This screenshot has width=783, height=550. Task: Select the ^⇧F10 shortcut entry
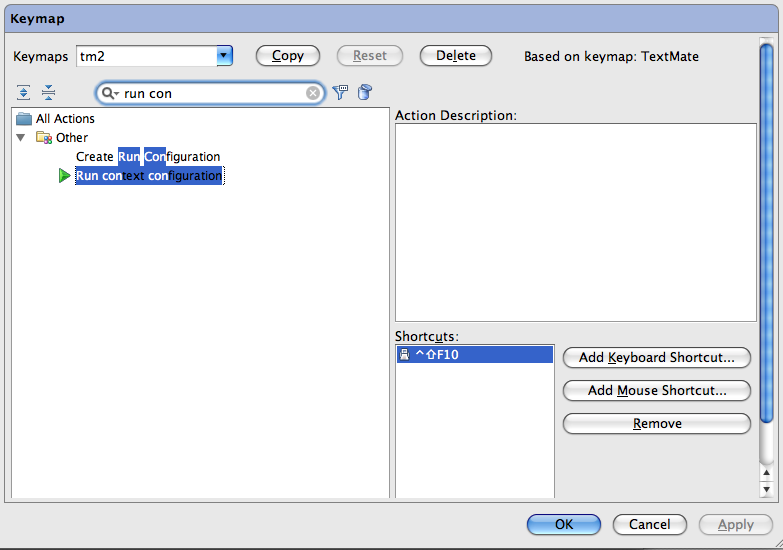tap(475, 355)
